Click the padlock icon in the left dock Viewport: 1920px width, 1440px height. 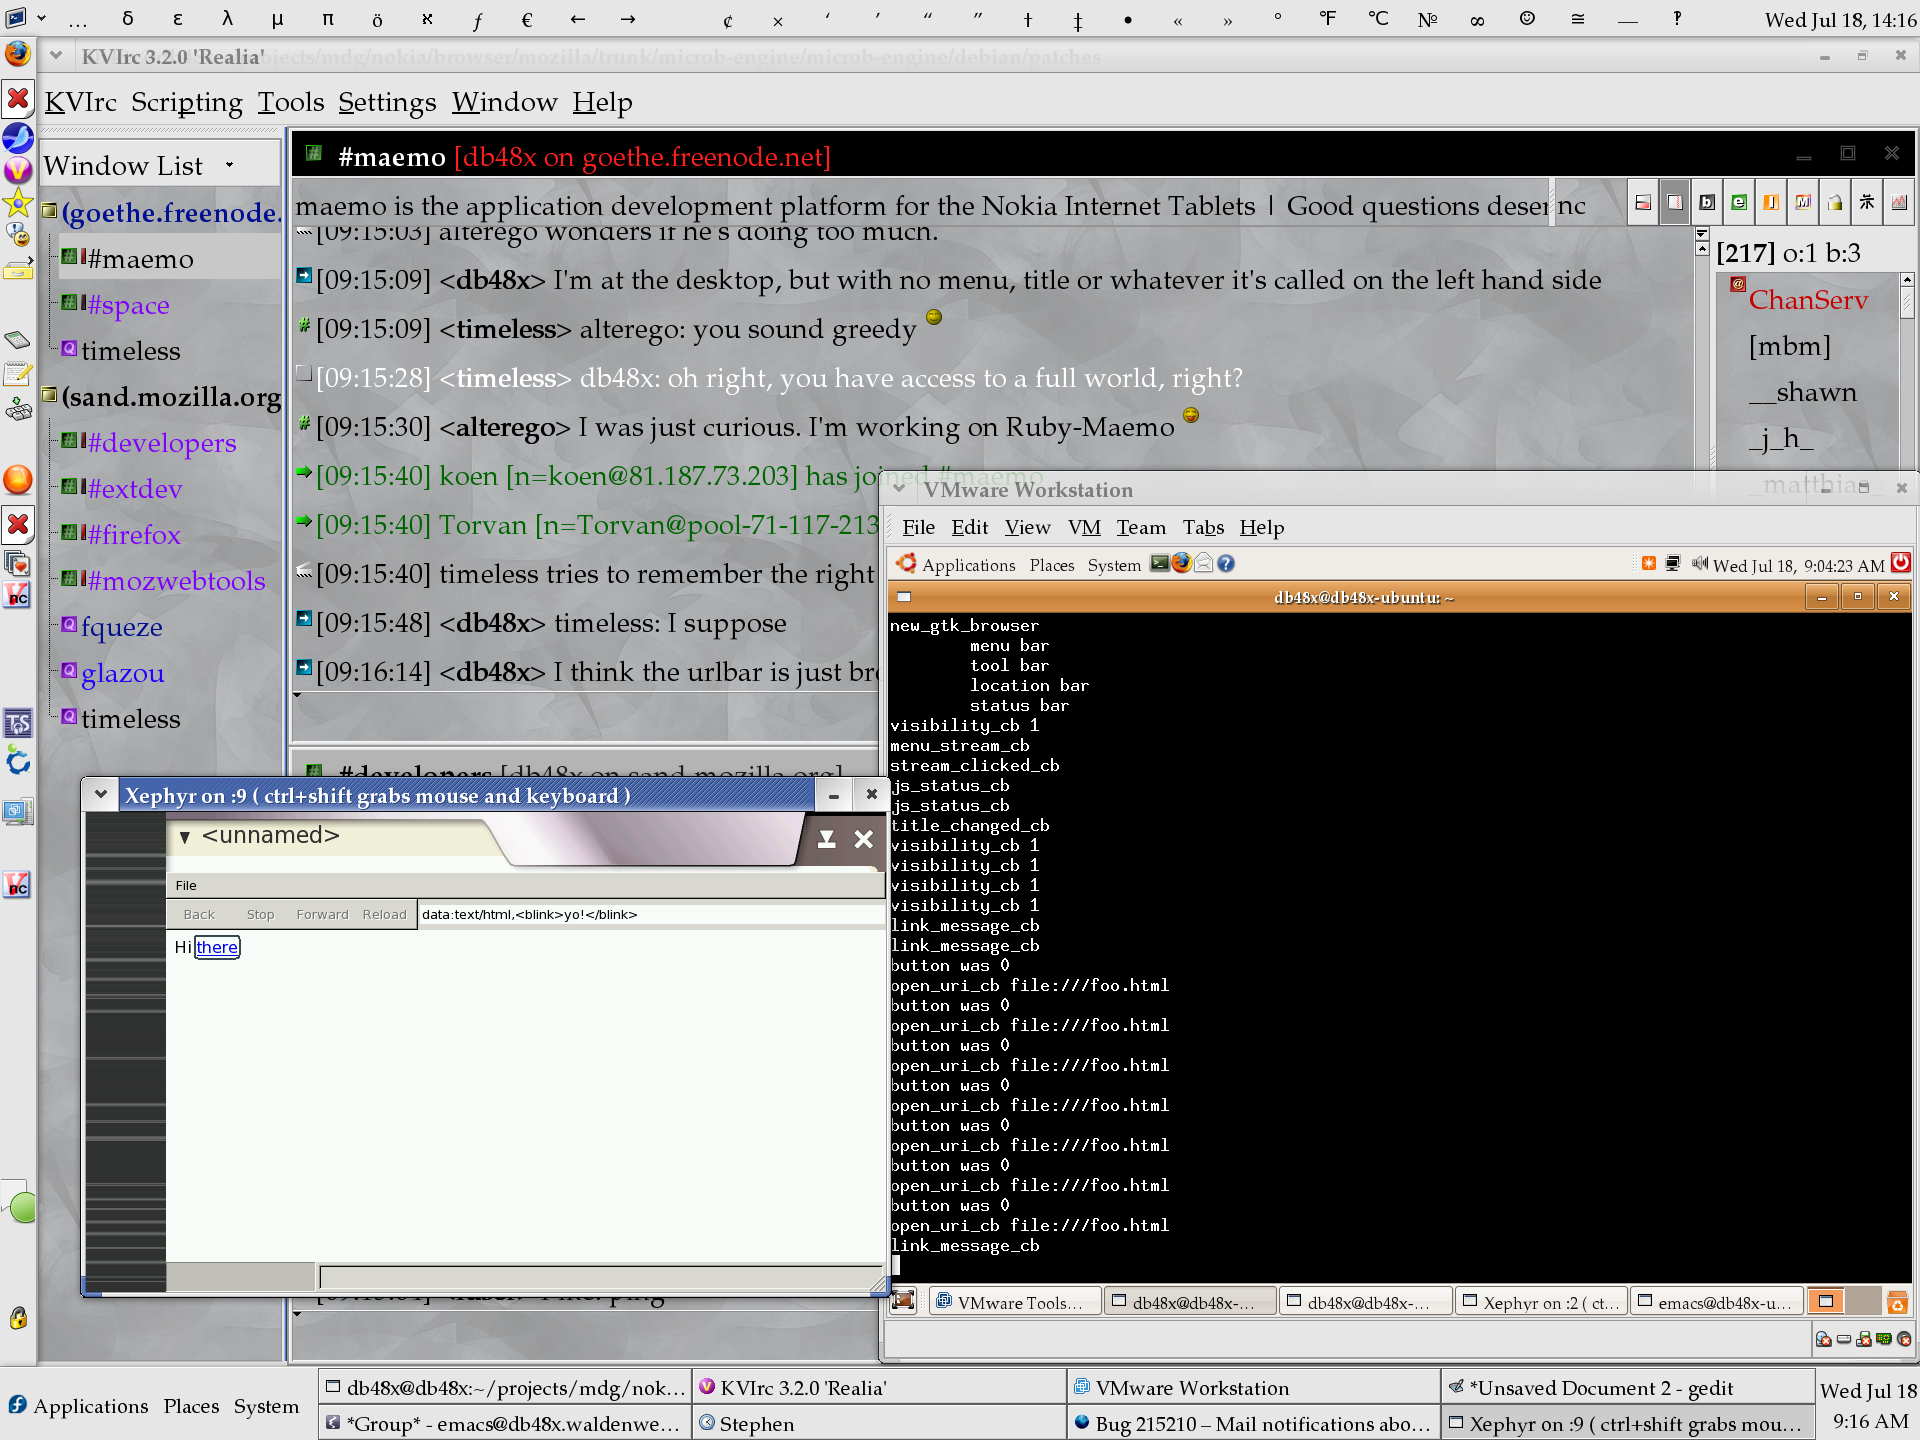tap(18, 1318)
